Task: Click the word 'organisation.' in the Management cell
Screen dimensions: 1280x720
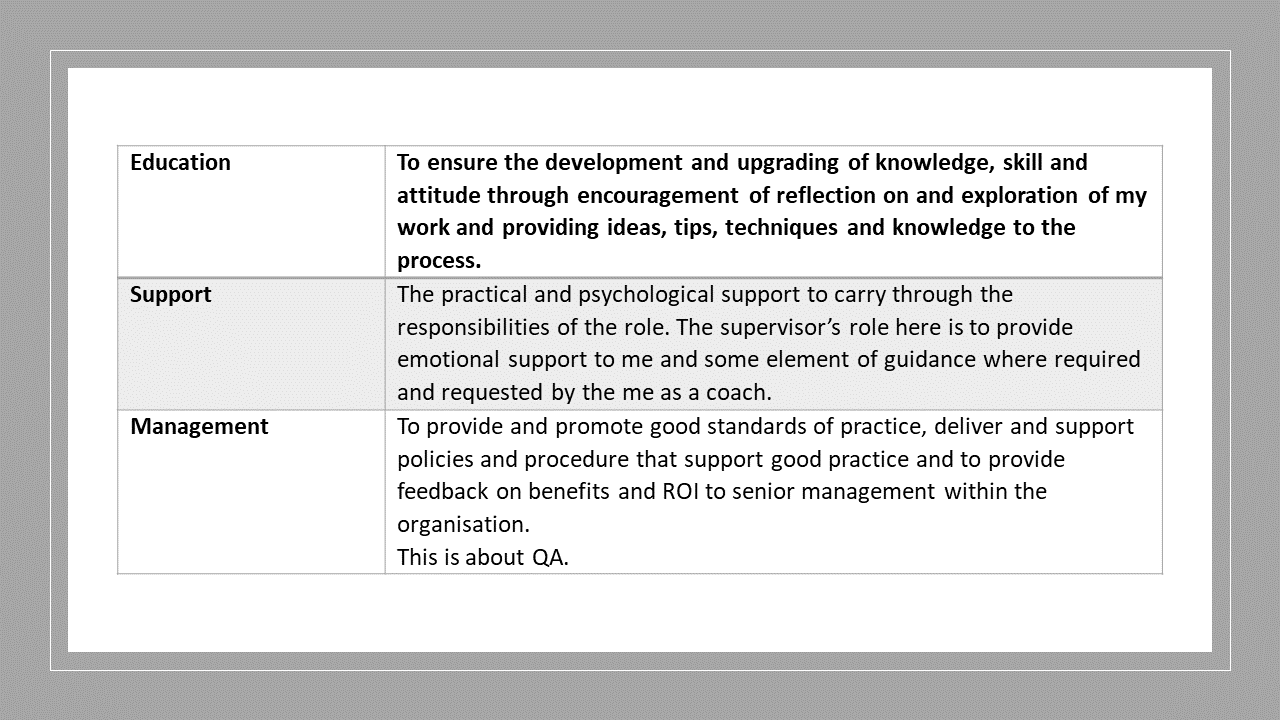Action: (x=464, y=525)
